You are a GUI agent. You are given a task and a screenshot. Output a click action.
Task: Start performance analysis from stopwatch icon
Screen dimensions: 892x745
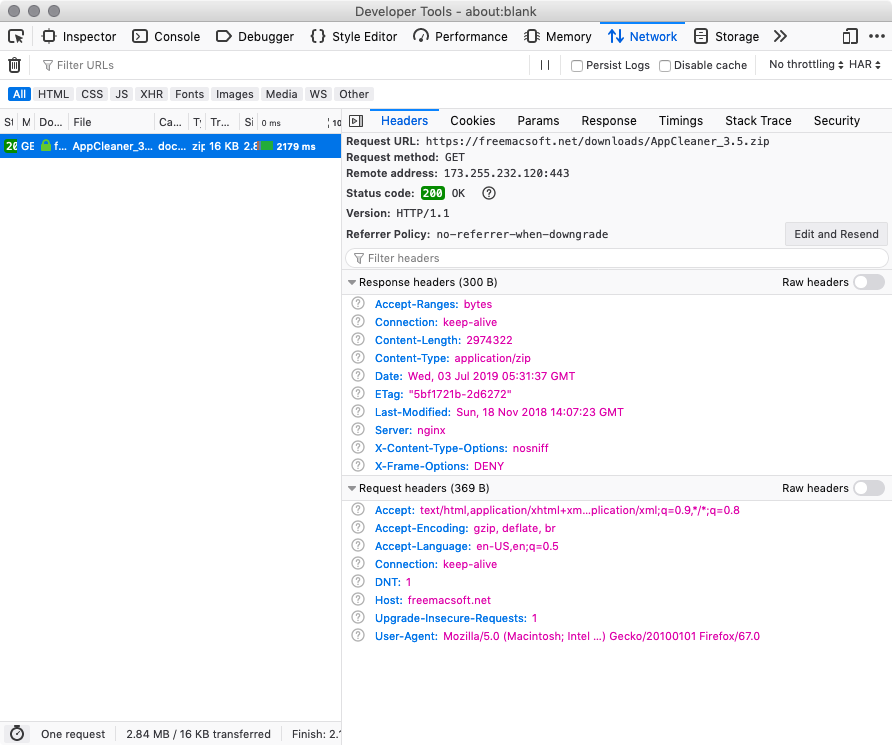coord(16,734)
